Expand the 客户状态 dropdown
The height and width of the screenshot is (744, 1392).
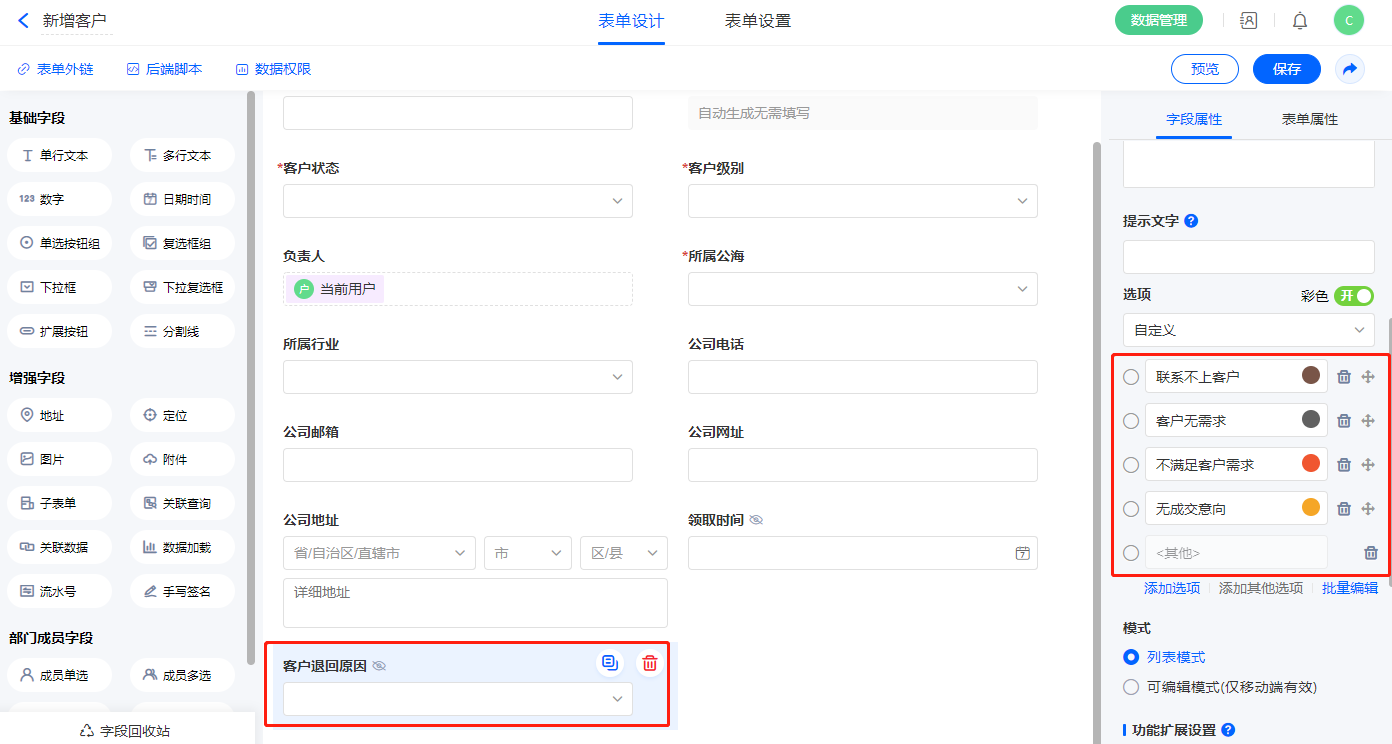click(x=458, y=201)
